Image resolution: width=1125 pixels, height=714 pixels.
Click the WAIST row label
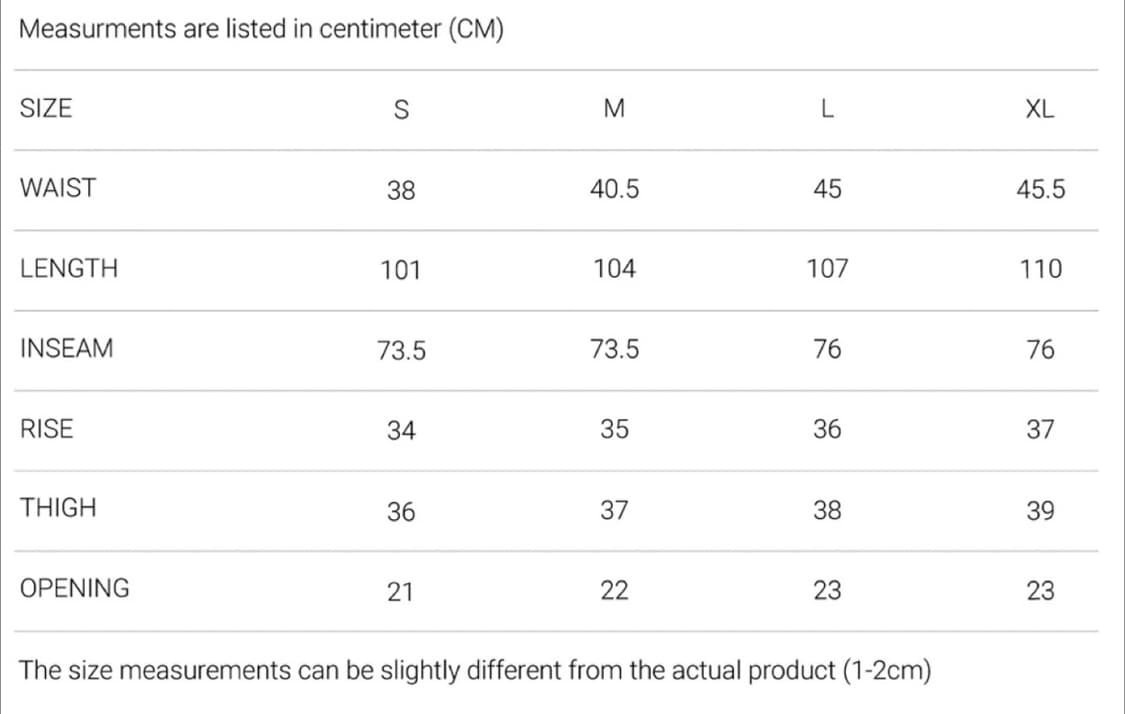pos(57,188)
